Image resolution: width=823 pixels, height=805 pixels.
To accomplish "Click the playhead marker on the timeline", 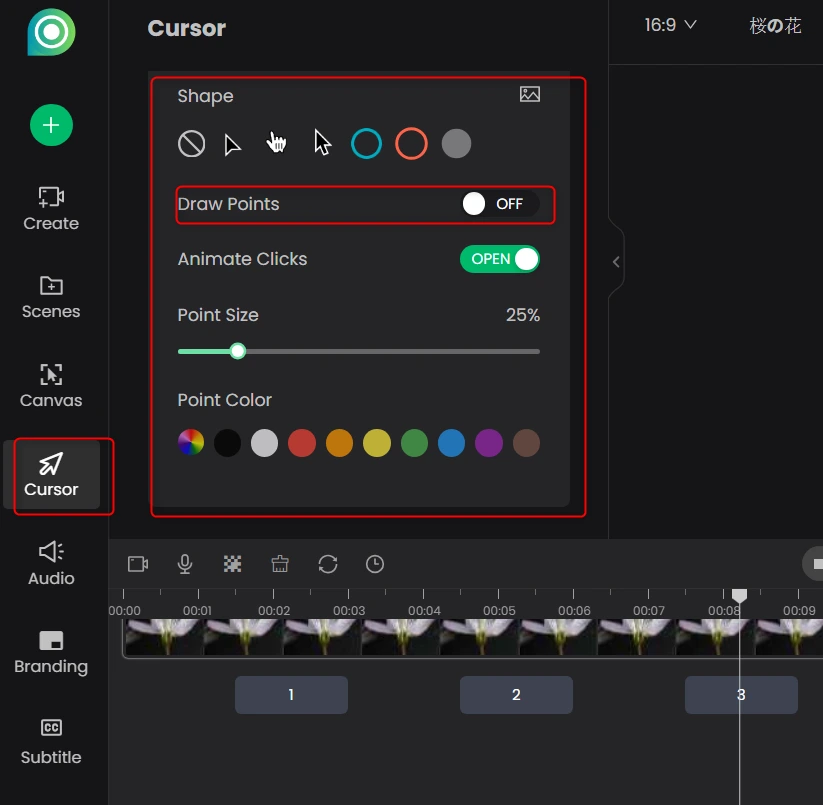I will (739, 596).
